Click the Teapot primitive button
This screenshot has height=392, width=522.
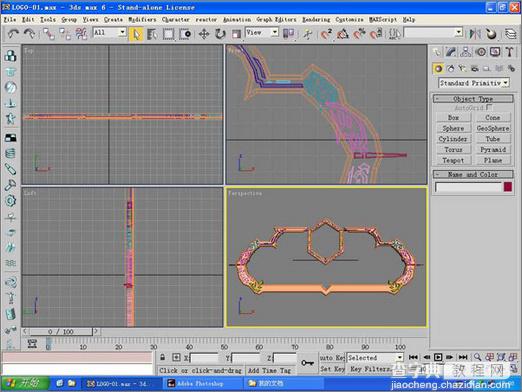pos(453,160)
